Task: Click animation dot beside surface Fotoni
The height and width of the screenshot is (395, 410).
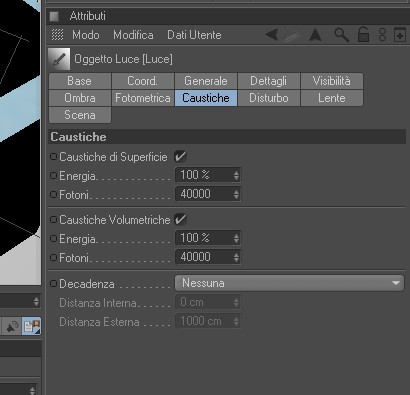Action: (x=53, y=194)
